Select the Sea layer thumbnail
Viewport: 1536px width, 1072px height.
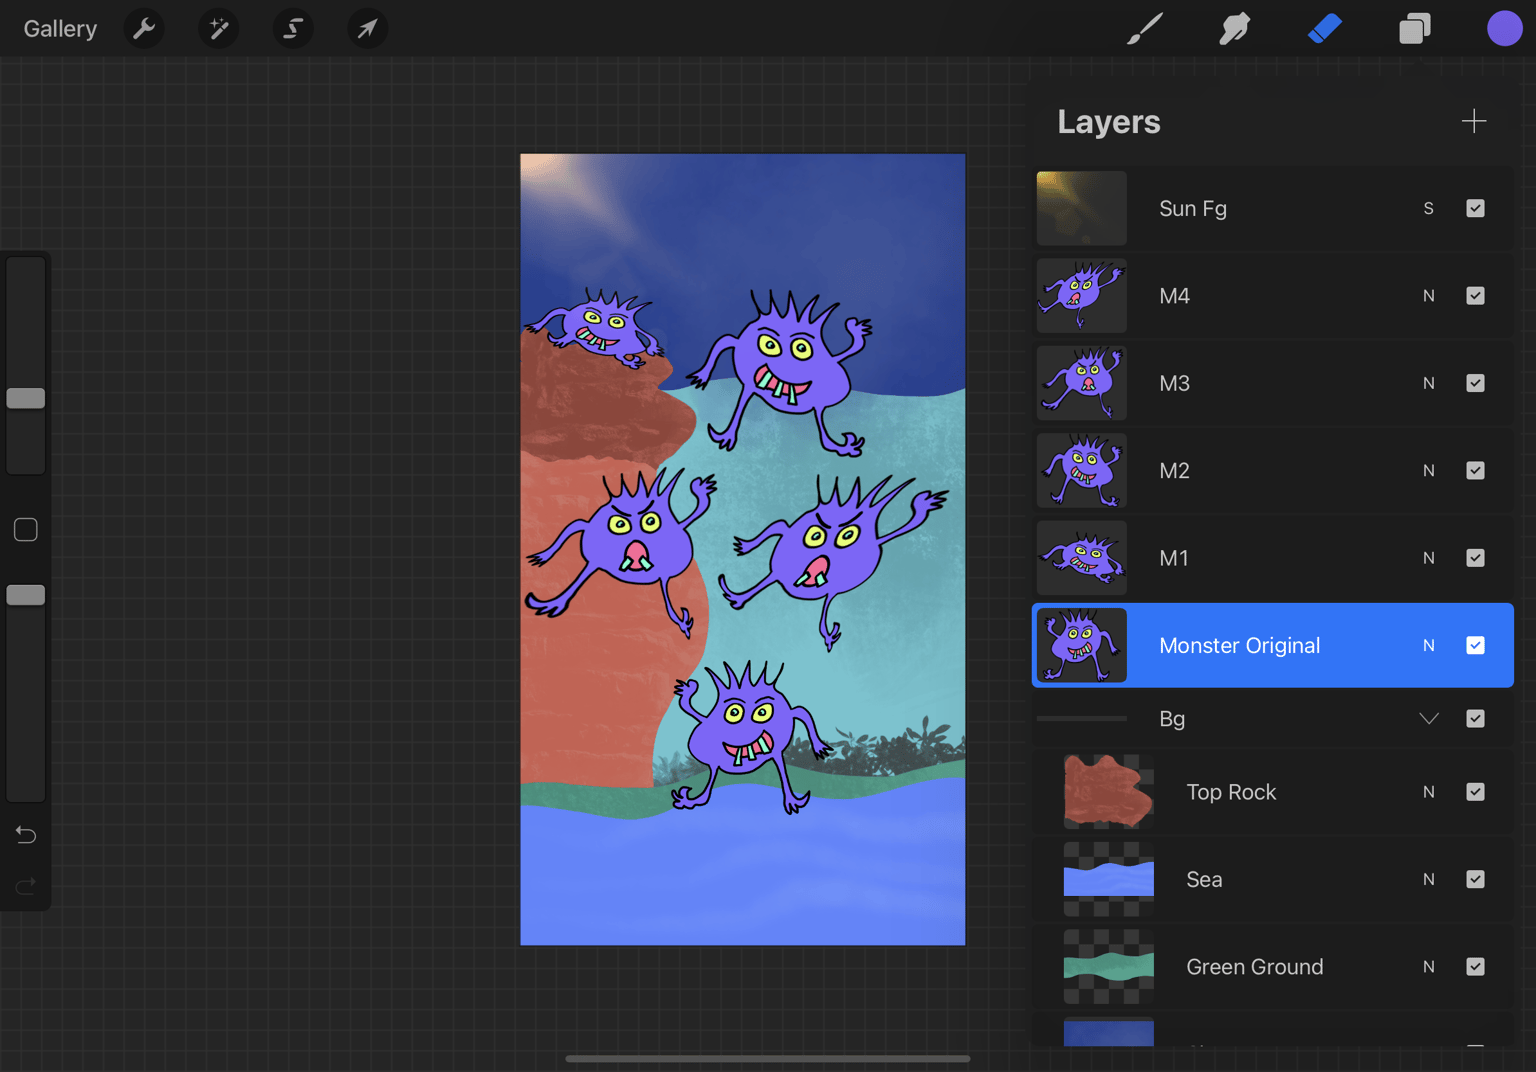click(x=1109, y=879)
